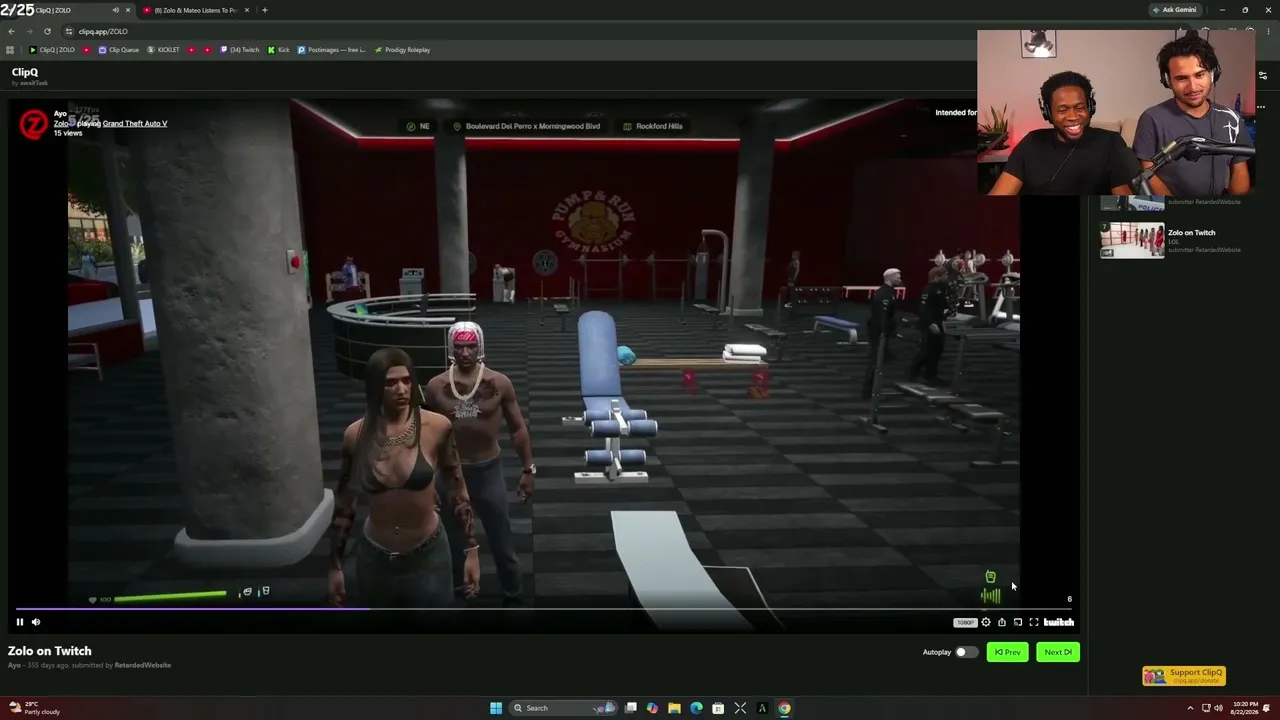Viewport: 1280px width, 720px height.
Task: Close the Zolo & Mateo YouTube tab
Action: coord(247,10)
